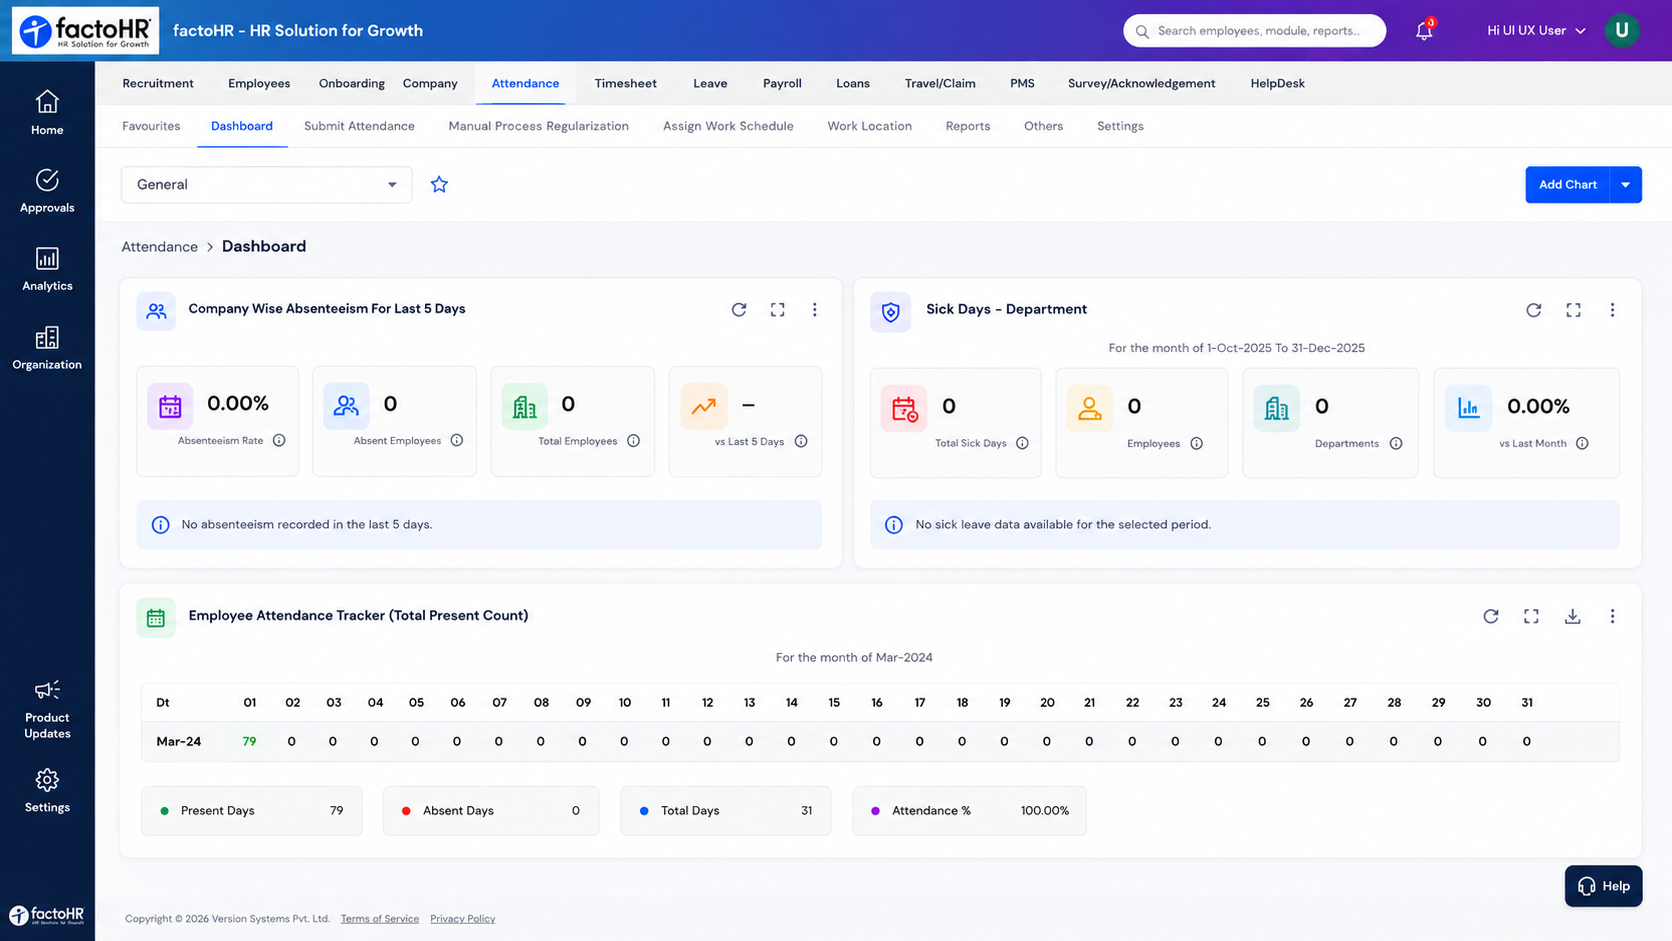Viewport: 1672px width, 941px height.
Task: Open the Privacy Policy link
Action: pyautogui.click(x=462, y=919)
